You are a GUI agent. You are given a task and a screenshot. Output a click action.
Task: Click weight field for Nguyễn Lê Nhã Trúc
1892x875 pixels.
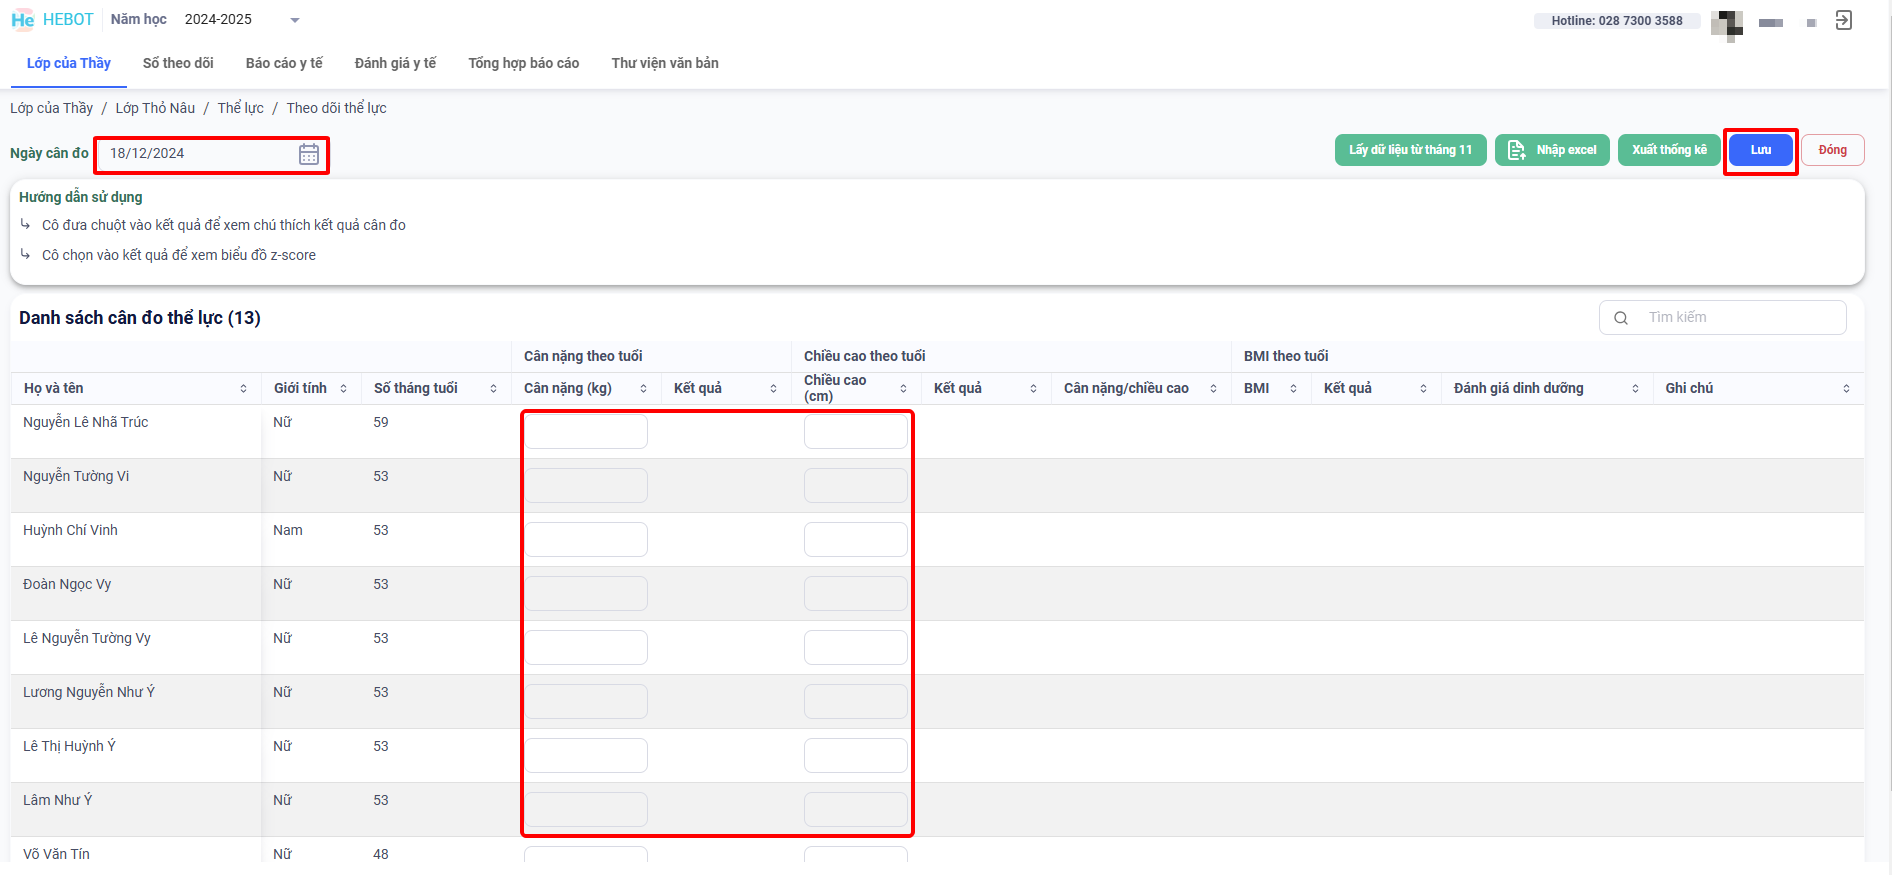(x=586, y=432)
